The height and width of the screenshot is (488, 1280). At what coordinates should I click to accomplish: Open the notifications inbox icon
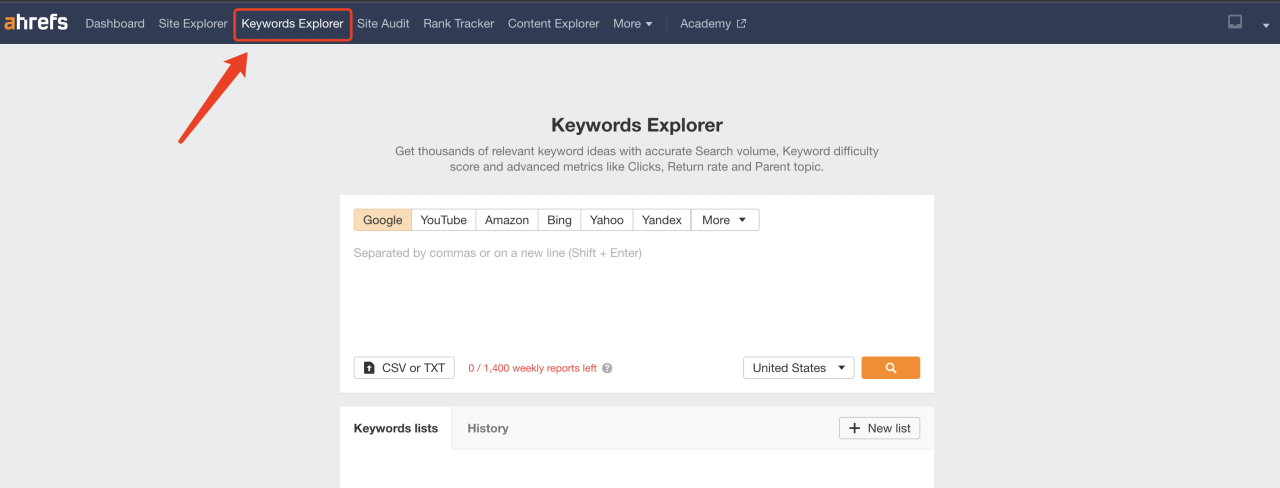point(1235,22)
